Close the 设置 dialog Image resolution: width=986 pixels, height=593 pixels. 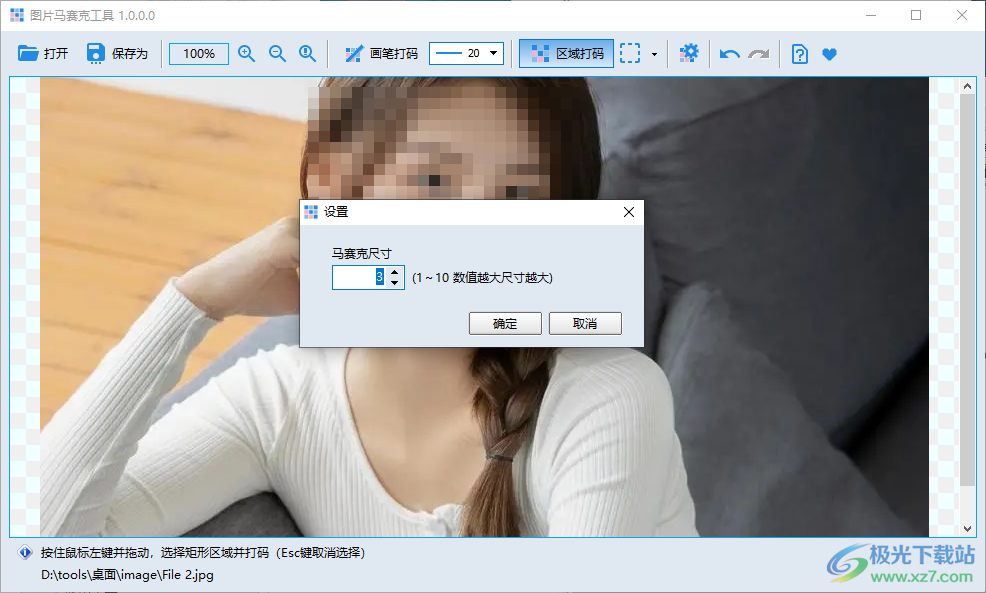click(x=629, y=212)
